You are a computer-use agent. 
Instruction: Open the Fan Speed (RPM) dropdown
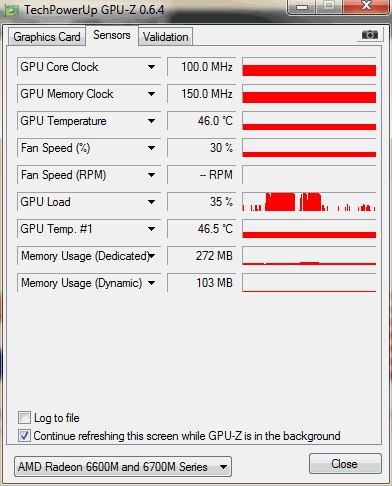pos(151,175)
